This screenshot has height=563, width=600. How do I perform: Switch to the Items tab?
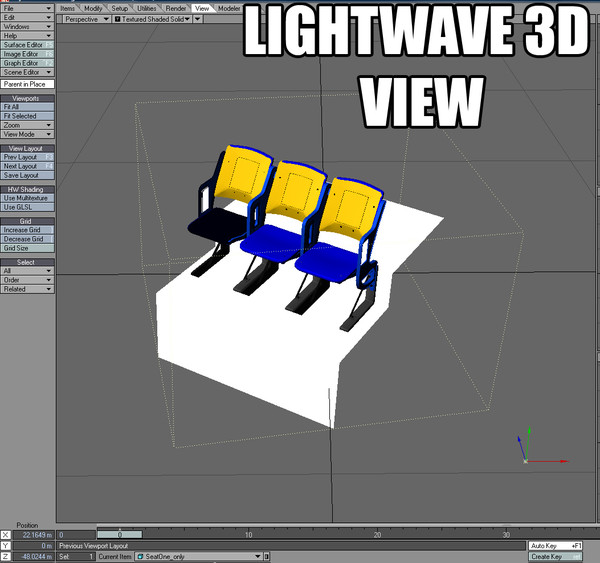coord(68,8)
